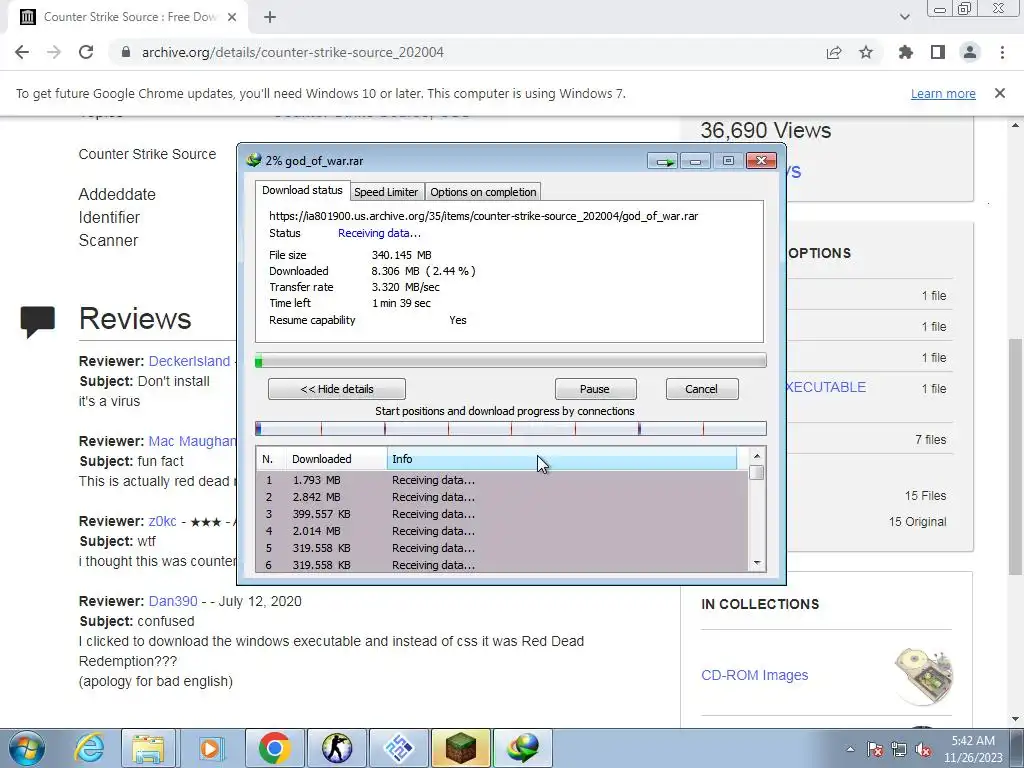Viewport: 1024px width, 768px height.
Task: Launch Internet Explorer from the taskbar
Action: (x=88, y=748)
